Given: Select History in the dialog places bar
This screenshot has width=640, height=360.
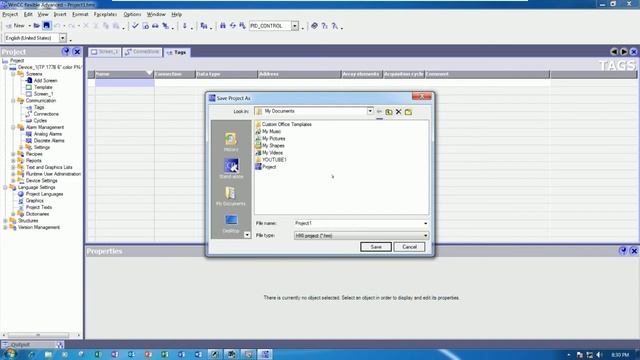Looking at the screenshot, I should 231,142.
